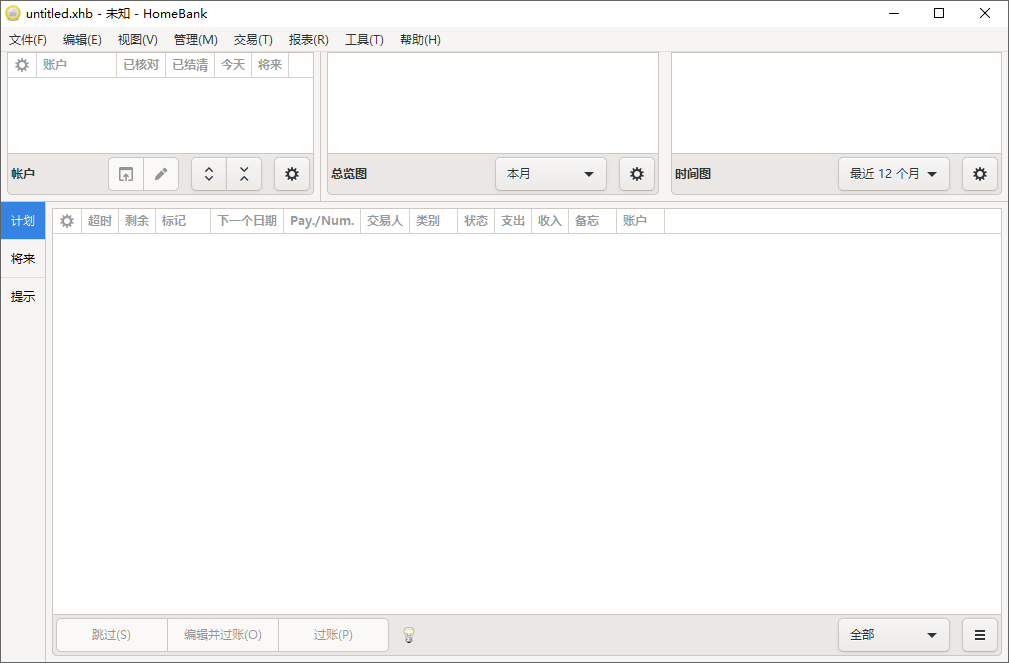Switch to the 提示 sidebar tab
Viewport: 1009px width, 663px height.
pyautogui.click(x=22, y=296)
